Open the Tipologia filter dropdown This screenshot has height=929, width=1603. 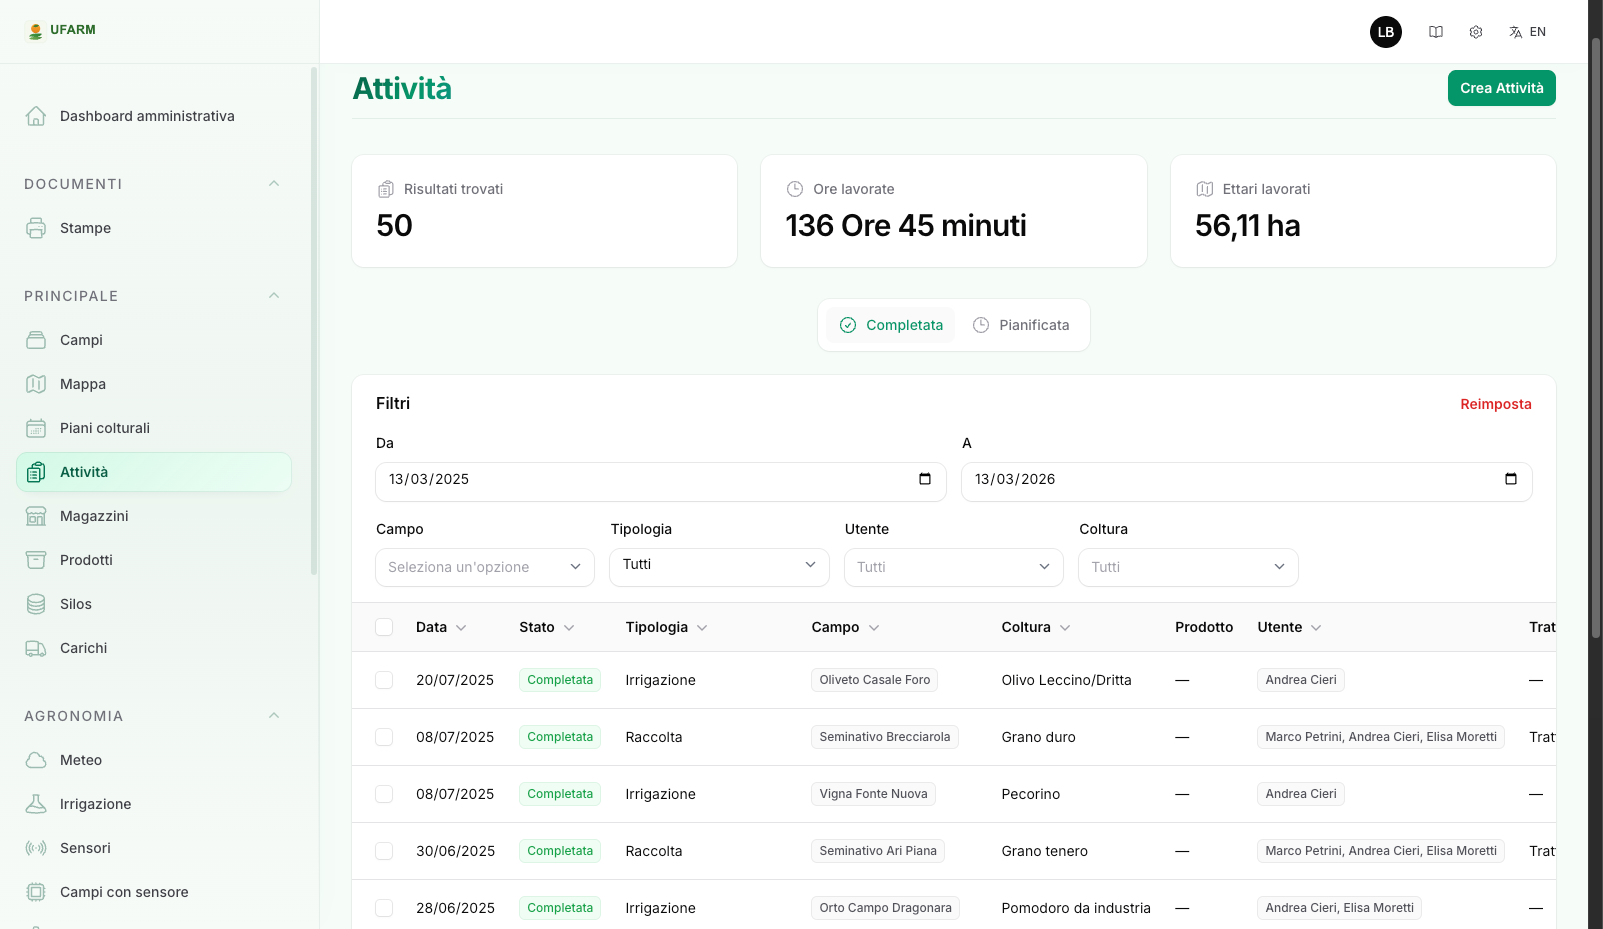(x=719, y=566)
